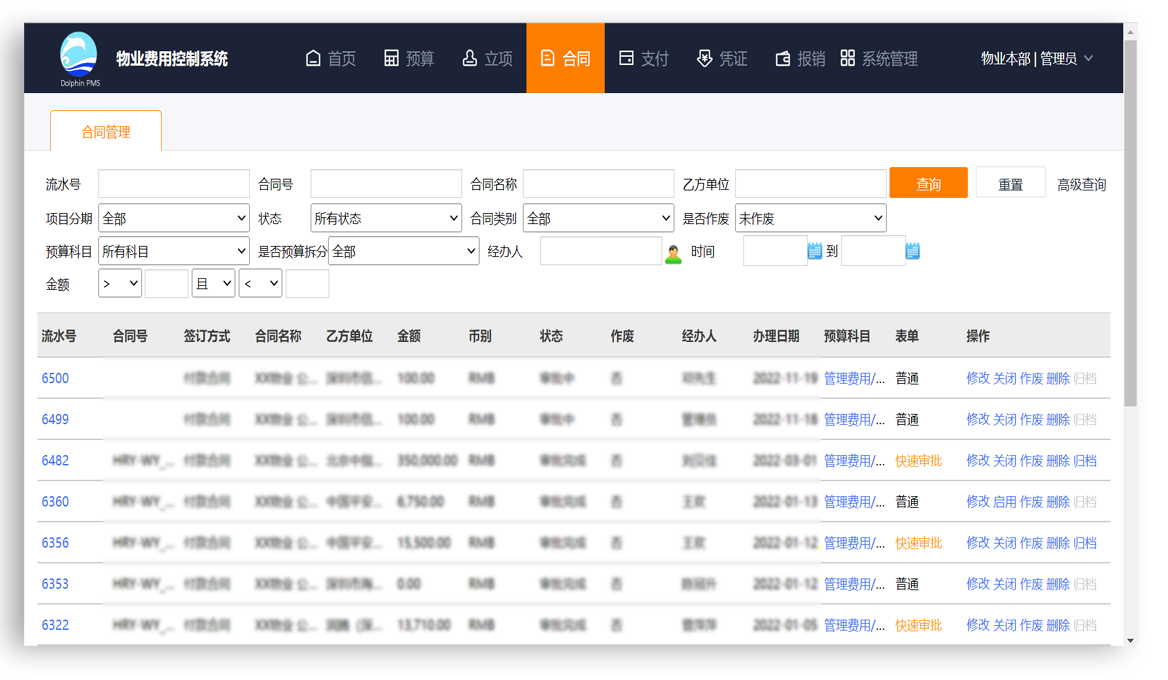Screen dimensions: 1168x680
Task: Open the start date calendar icon
Action: (815, 251)
